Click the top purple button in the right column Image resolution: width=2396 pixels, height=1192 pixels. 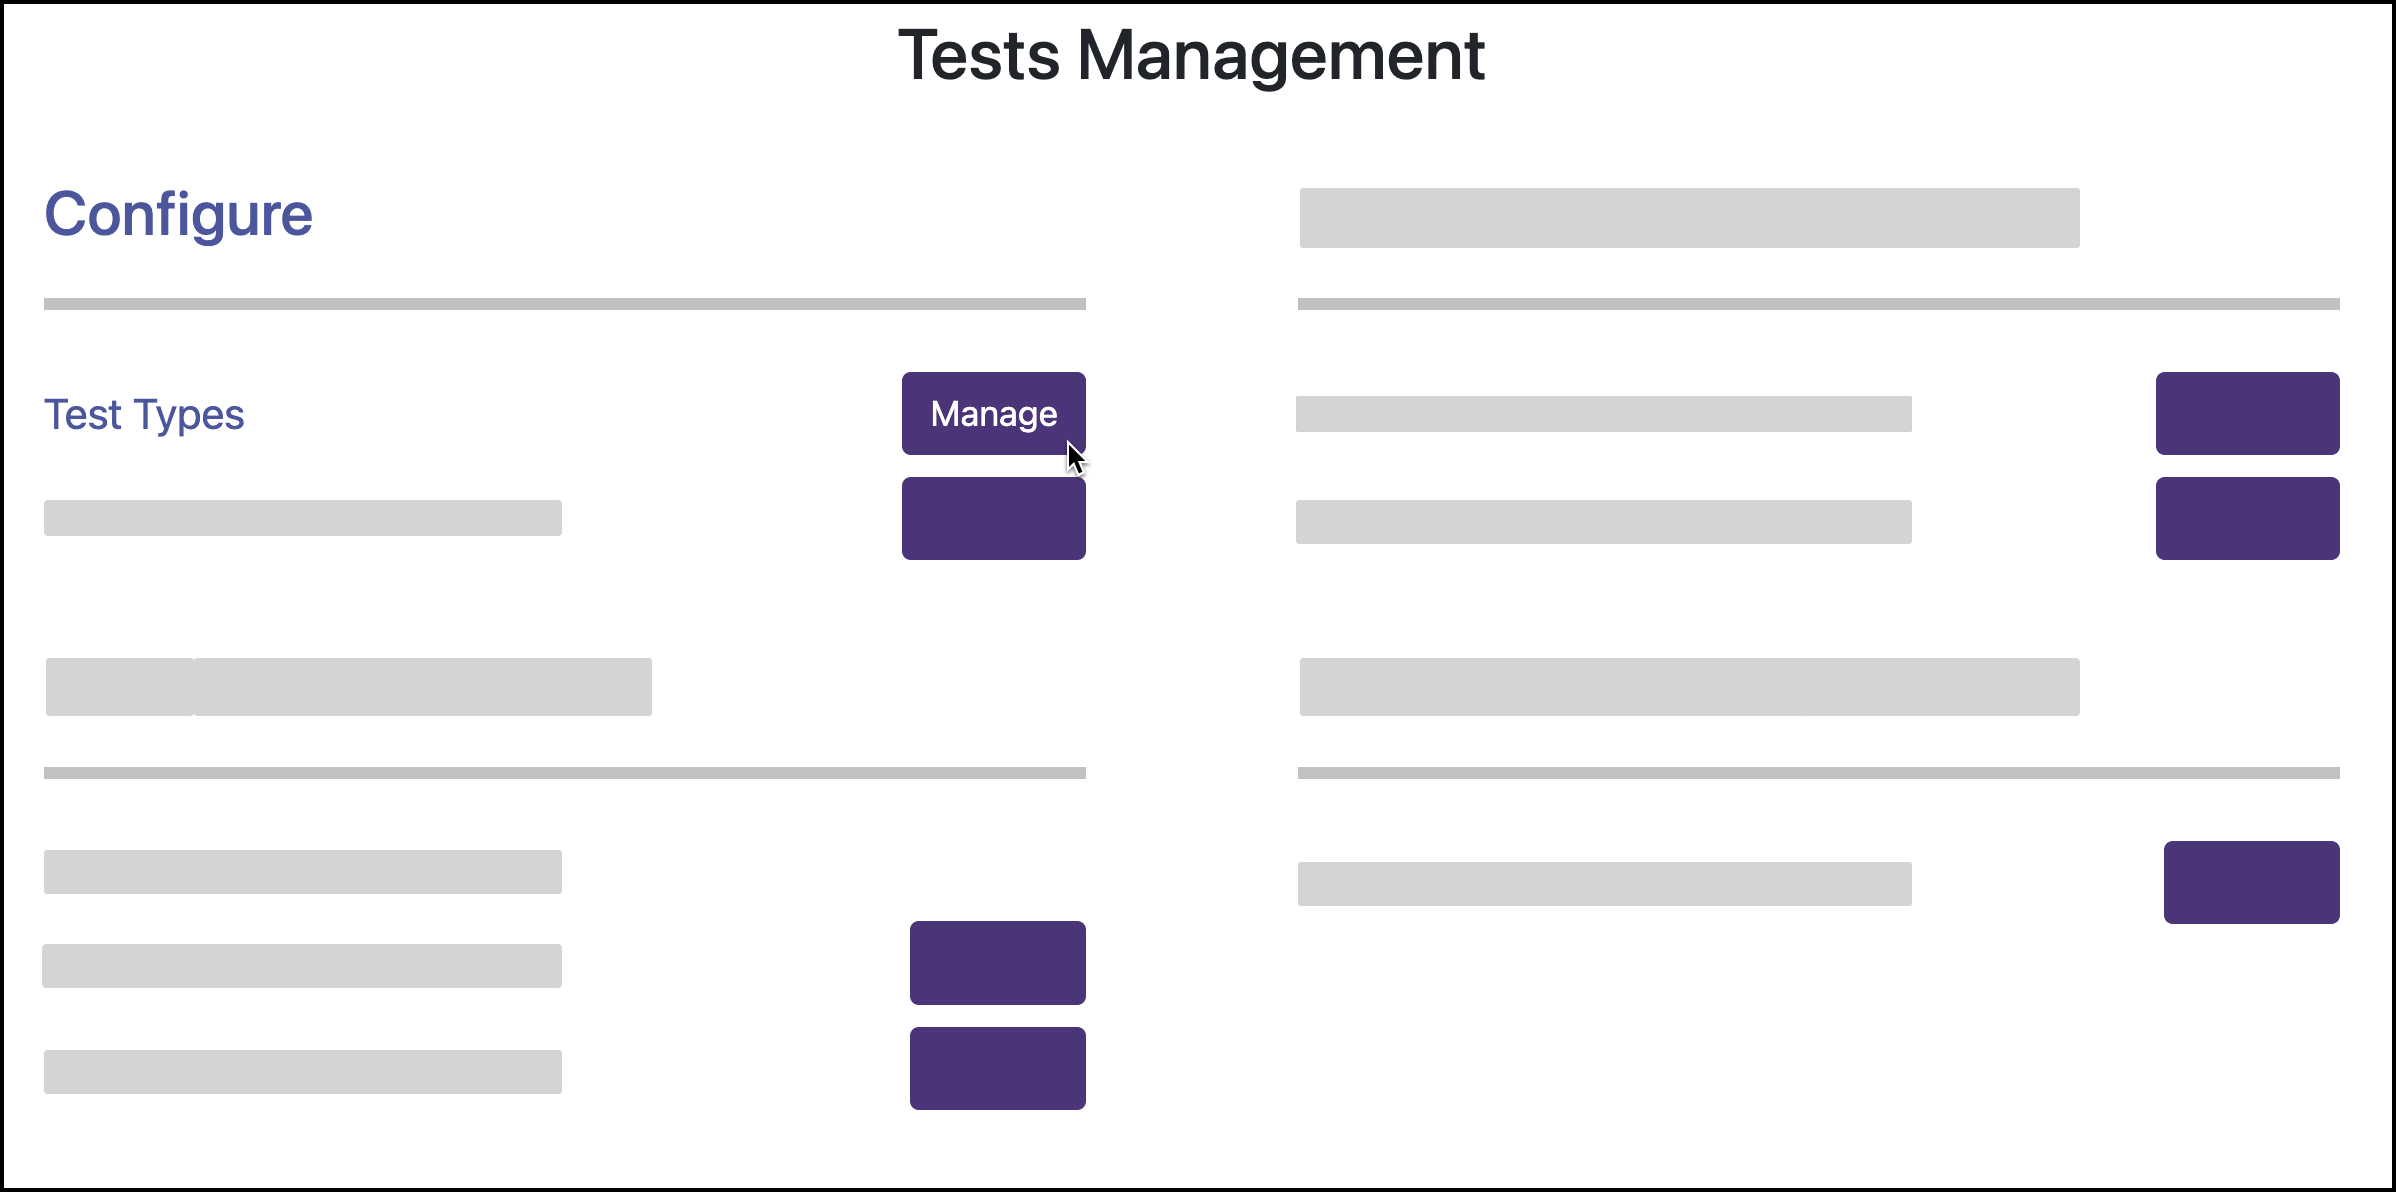point(2247,413)
